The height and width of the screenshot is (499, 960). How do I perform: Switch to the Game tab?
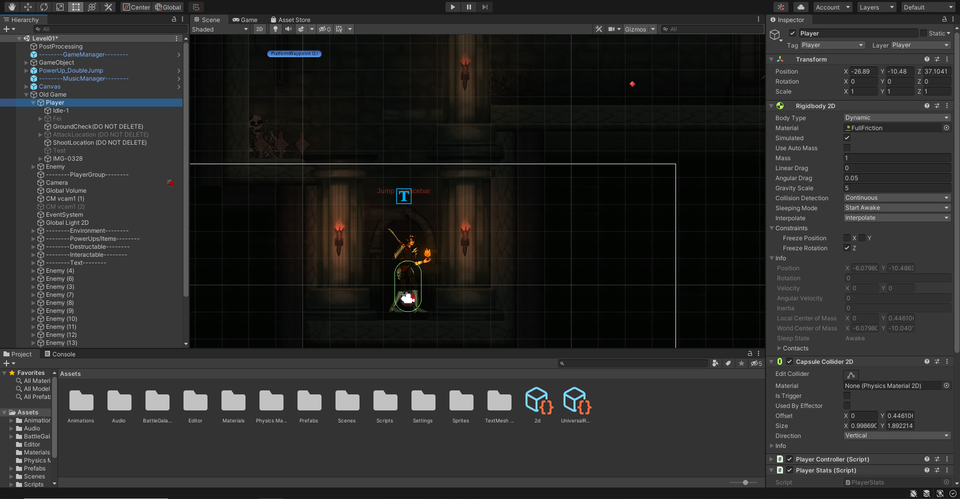point(244,20)
